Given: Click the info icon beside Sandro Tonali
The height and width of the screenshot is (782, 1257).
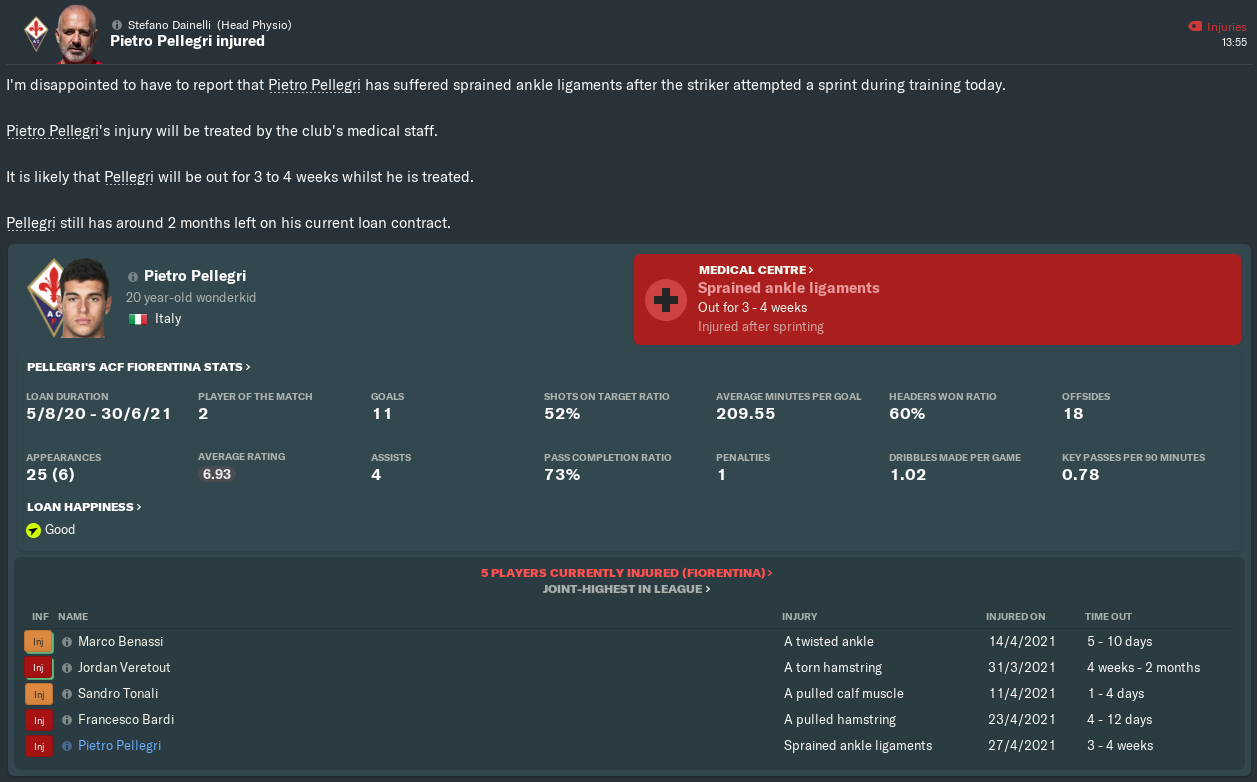Looking at the screenshot, I should pos(67,694).
